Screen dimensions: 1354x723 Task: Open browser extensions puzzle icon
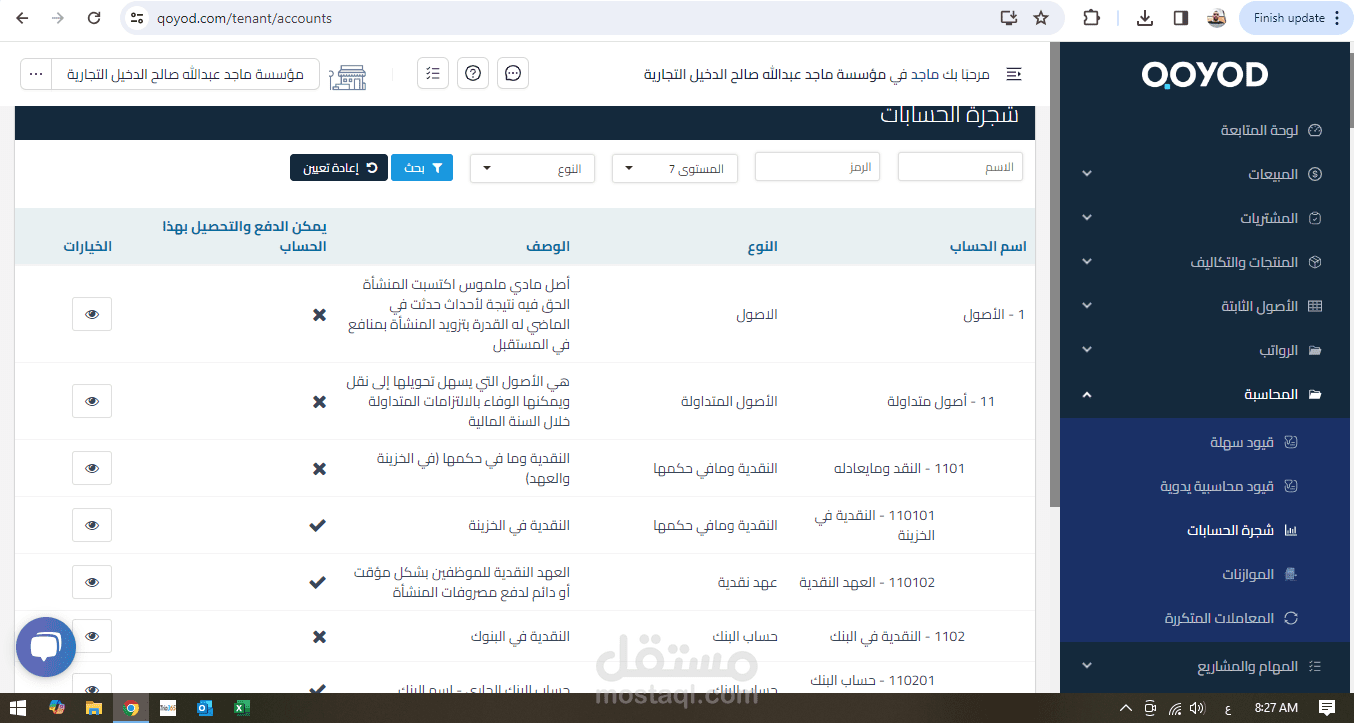1091,18
